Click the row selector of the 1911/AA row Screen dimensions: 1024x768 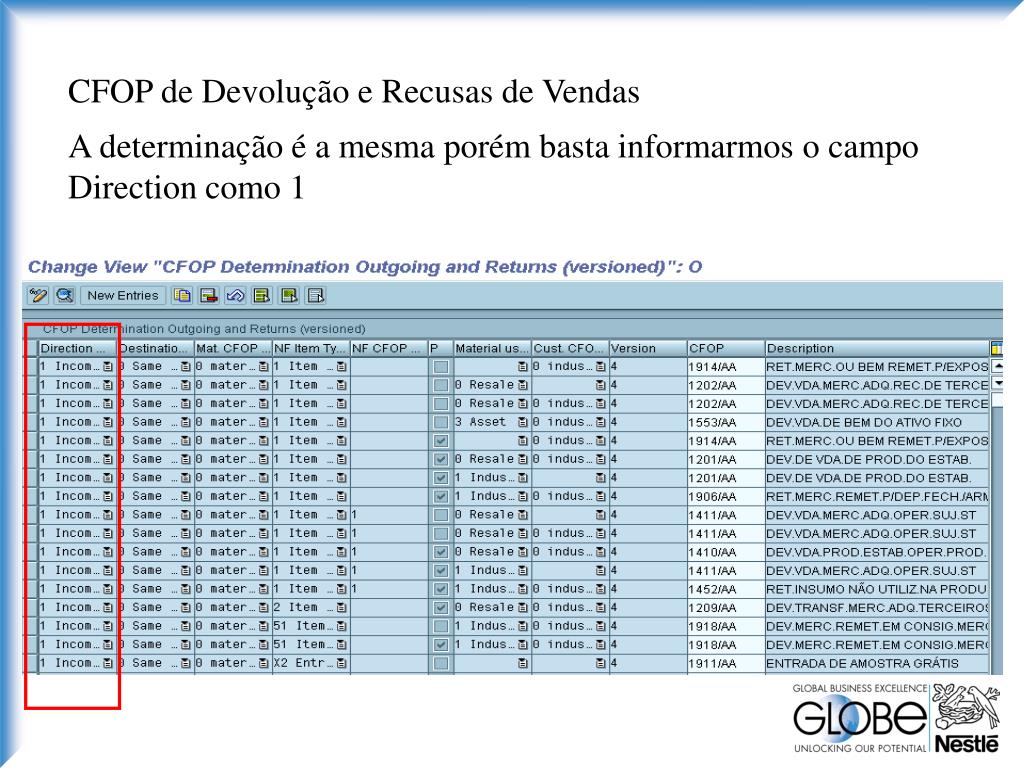coord(31,663)
